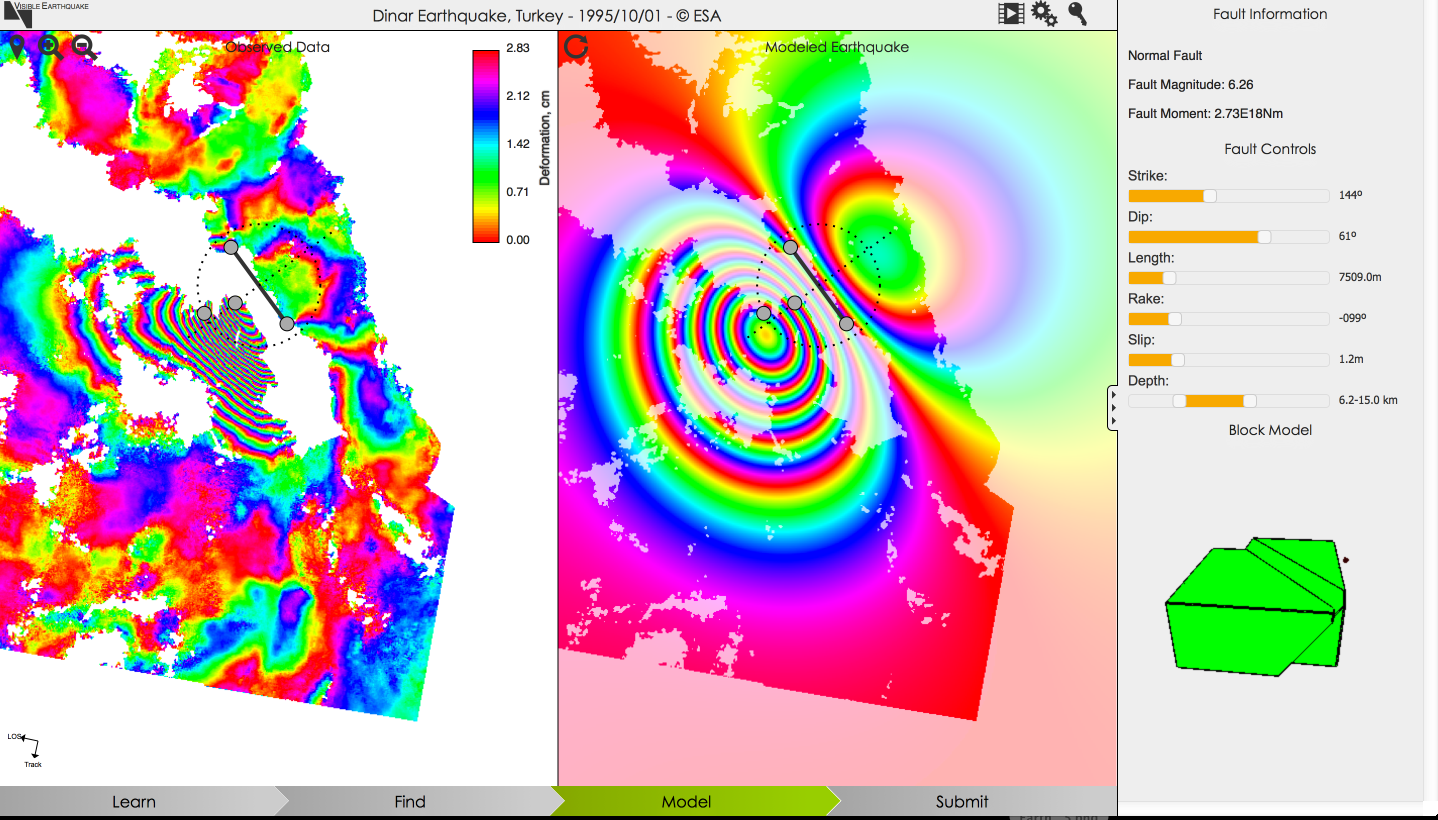This screenshot has height=820, width=1438.
Task: Select the Model step button
Action: point(686,801)
